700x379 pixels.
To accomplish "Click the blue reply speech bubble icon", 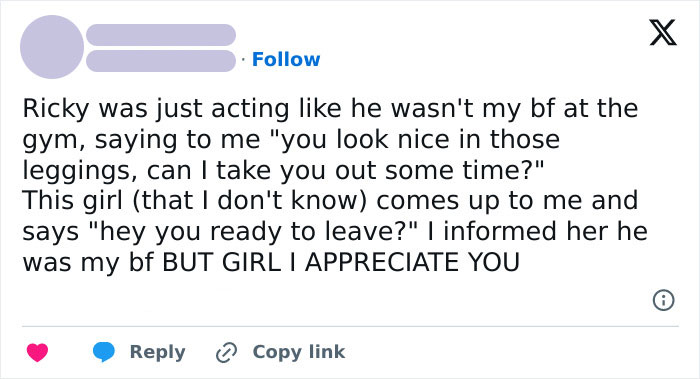I will [x=104, y=352].
